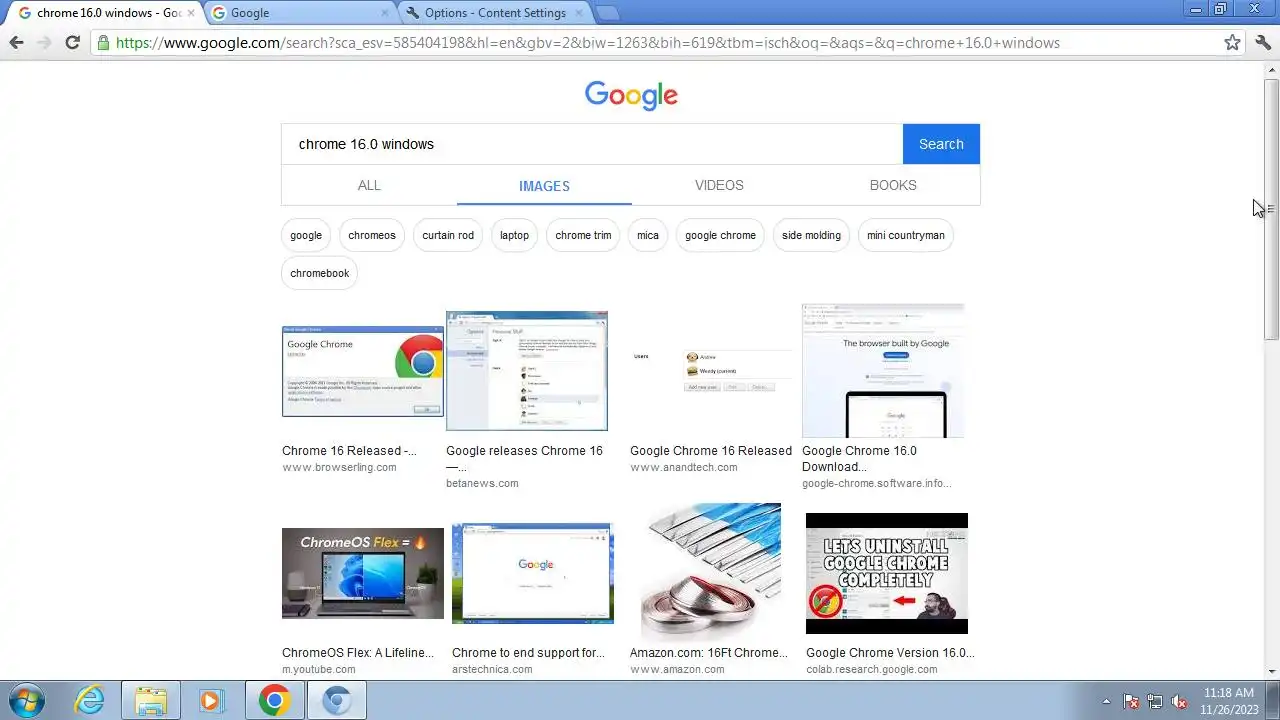Click the Google Chrome taskbar icon
The width and height of the screenshot is (1280, 720).
[274, 700]
